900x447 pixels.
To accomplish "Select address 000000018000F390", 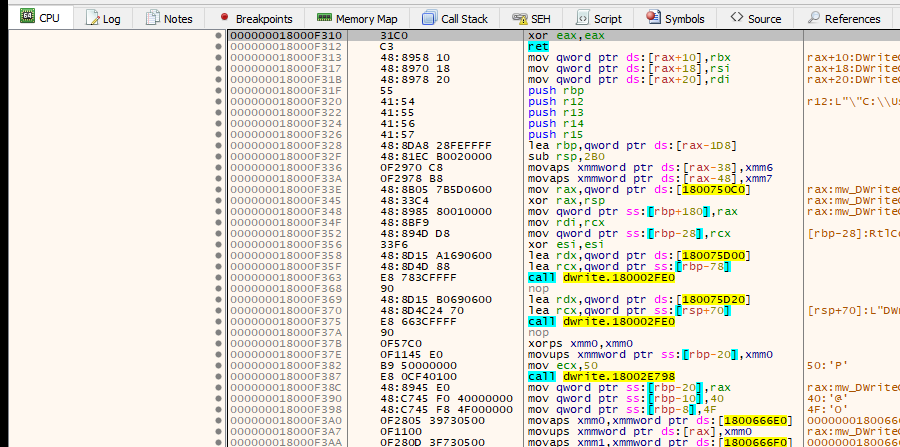I will point(286,399).
